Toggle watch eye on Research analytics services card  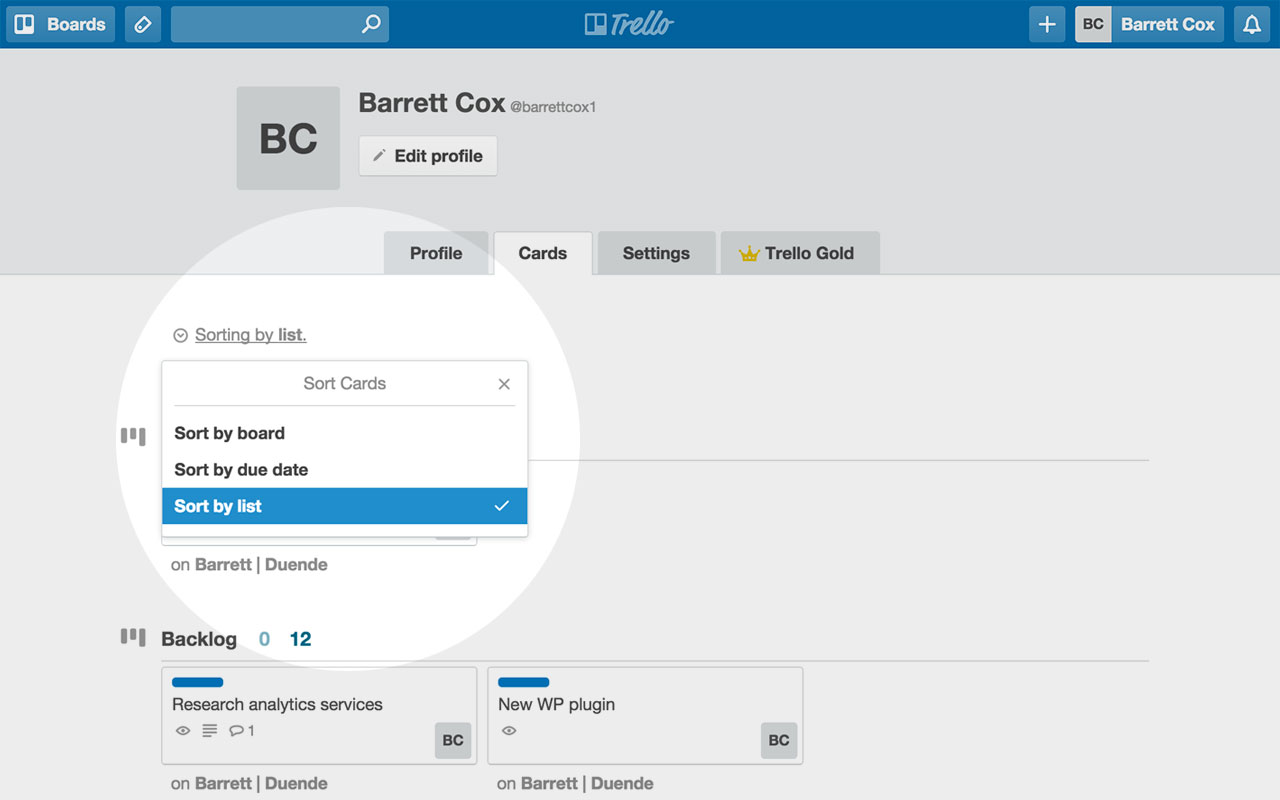pyautogui.click(x=183, y=731)
